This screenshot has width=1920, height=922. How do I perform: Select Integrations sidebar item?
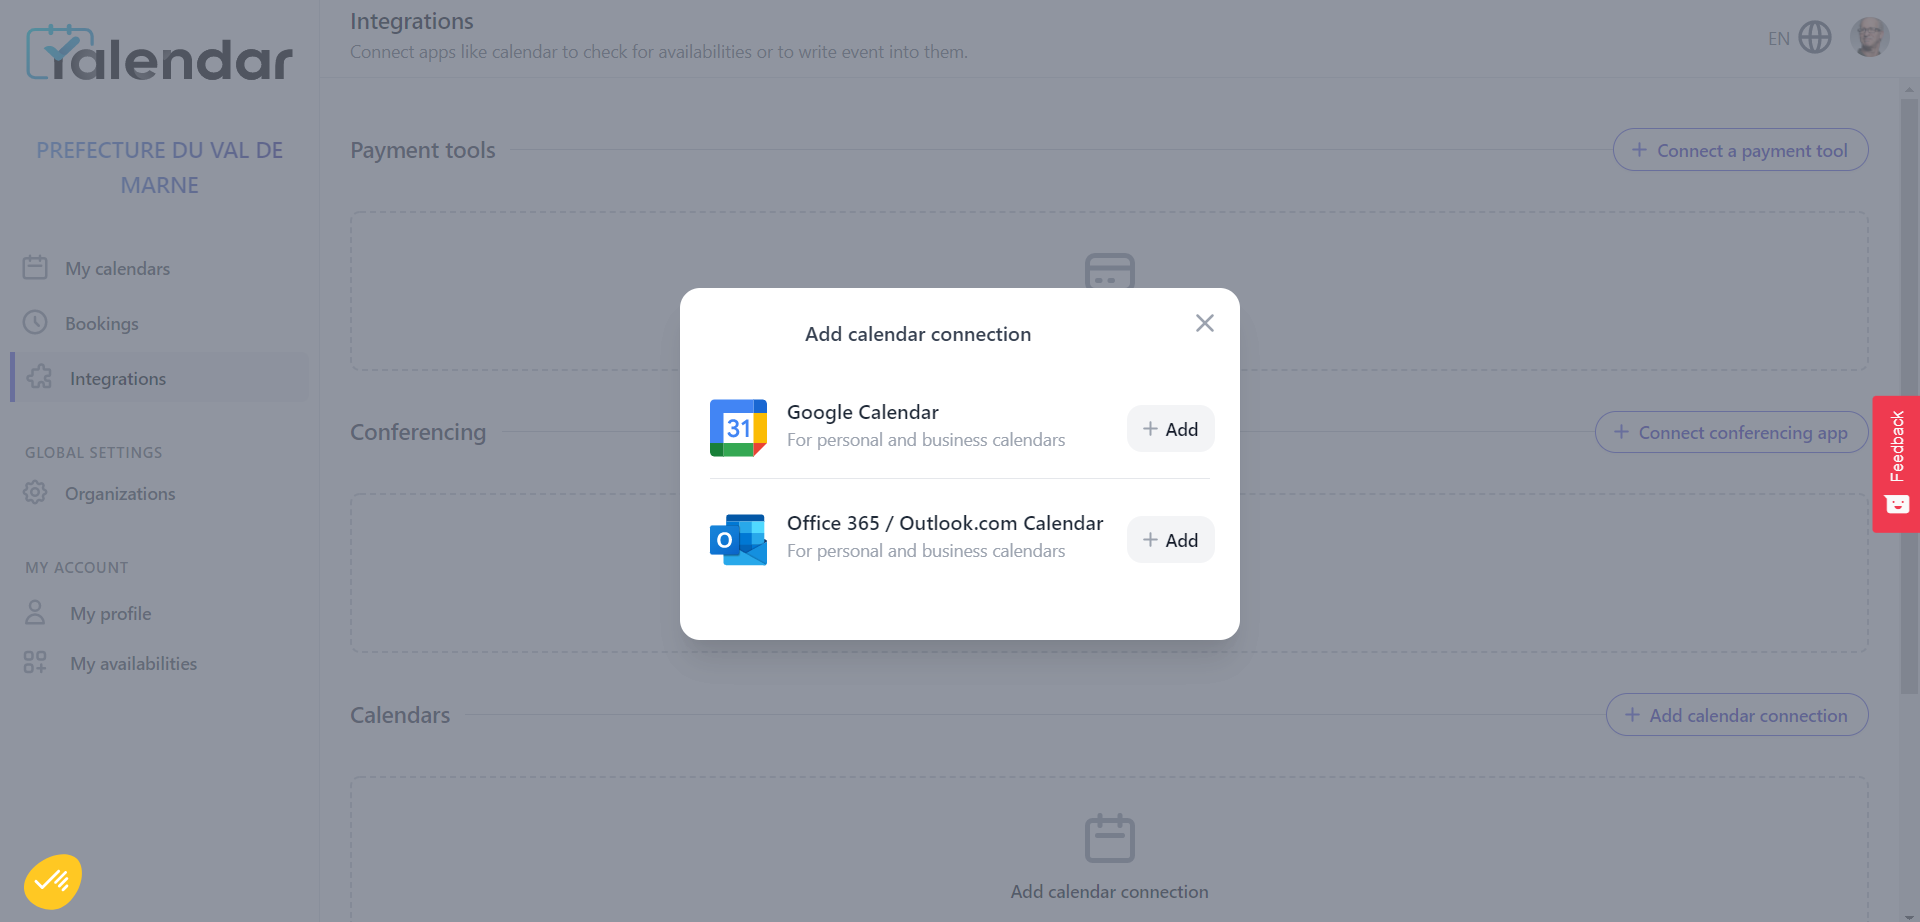click(160, 378)
